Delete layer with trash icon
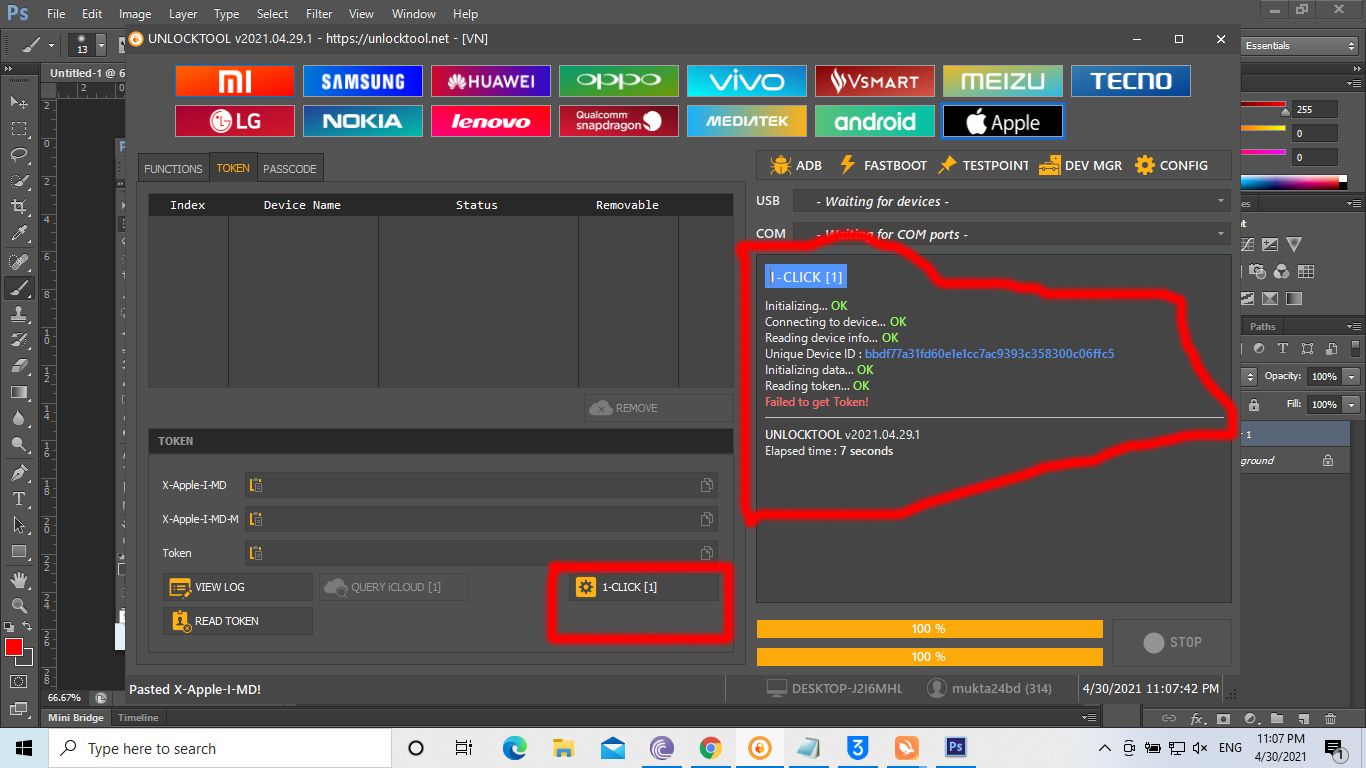Image resolution: width=1366 pixels, height=768 pixels. click(1330, 718)
